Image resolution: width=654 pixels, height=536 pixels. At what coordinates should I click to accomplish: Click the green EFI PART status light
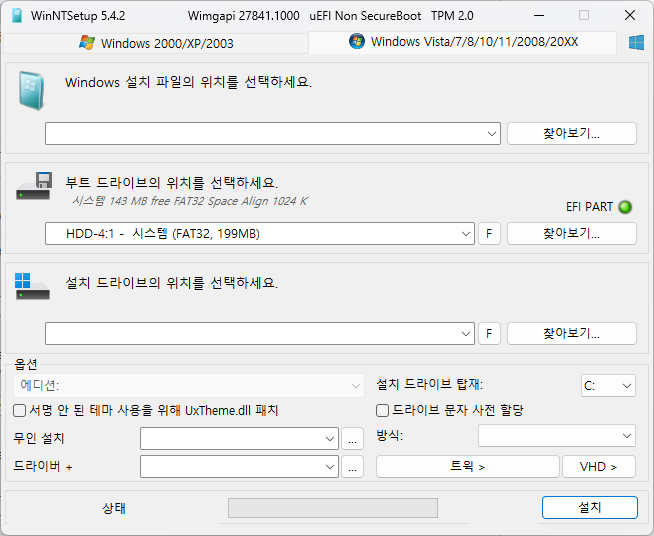coord(625,207)
